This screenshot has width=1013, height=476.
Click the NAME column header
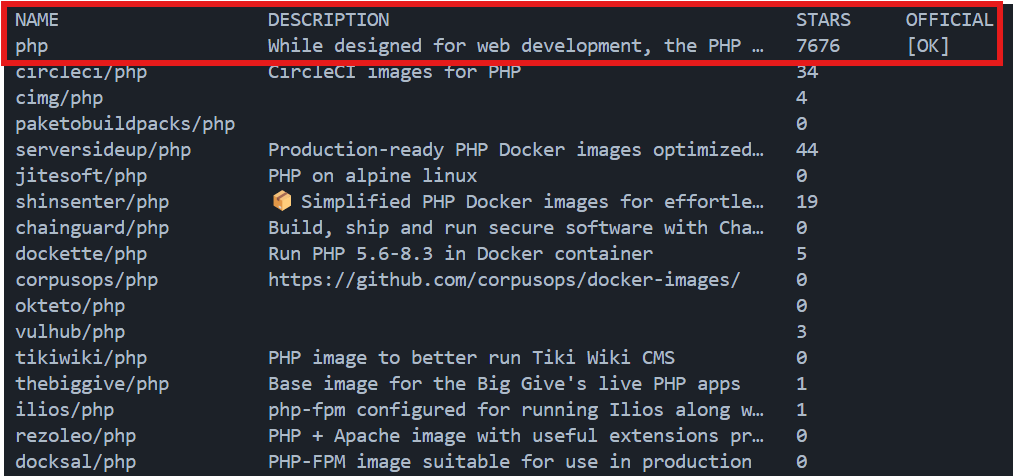point(37,21)
